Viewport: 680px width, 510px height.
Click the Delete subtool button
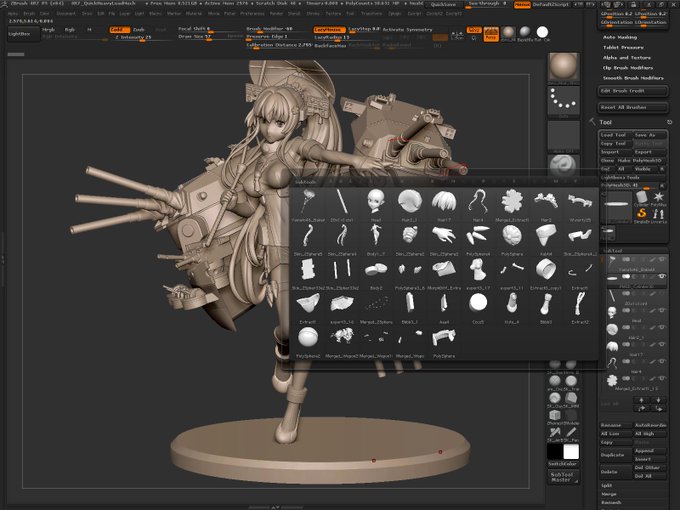(616, 472)
